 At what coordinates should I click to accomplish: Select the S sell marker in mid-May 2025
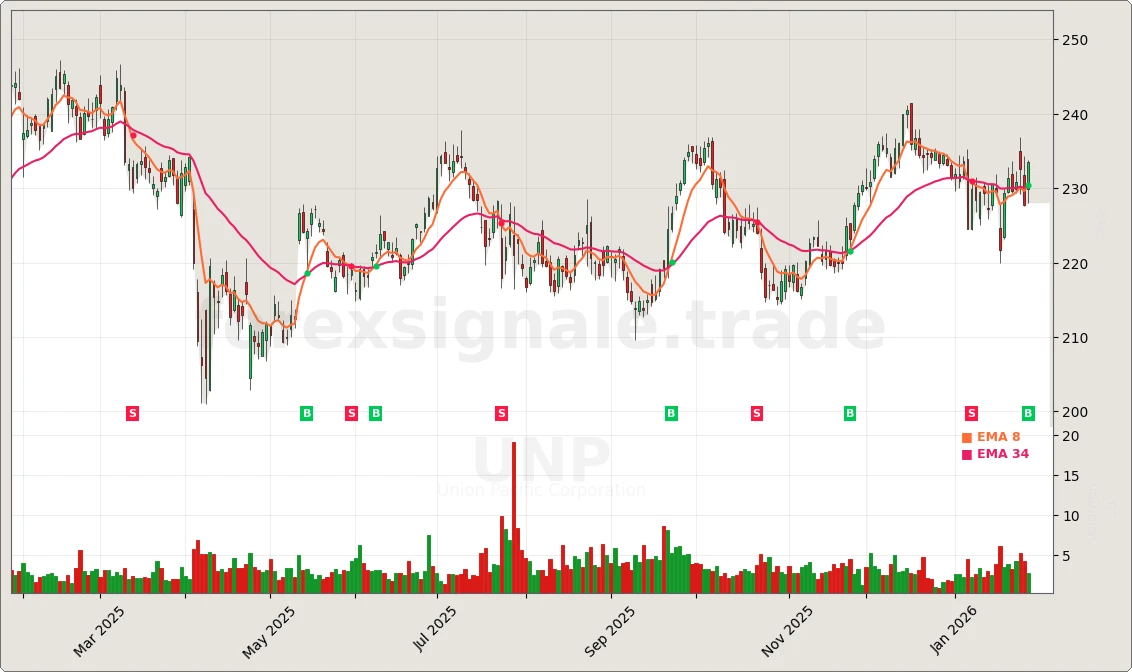(x=351, y=412)
